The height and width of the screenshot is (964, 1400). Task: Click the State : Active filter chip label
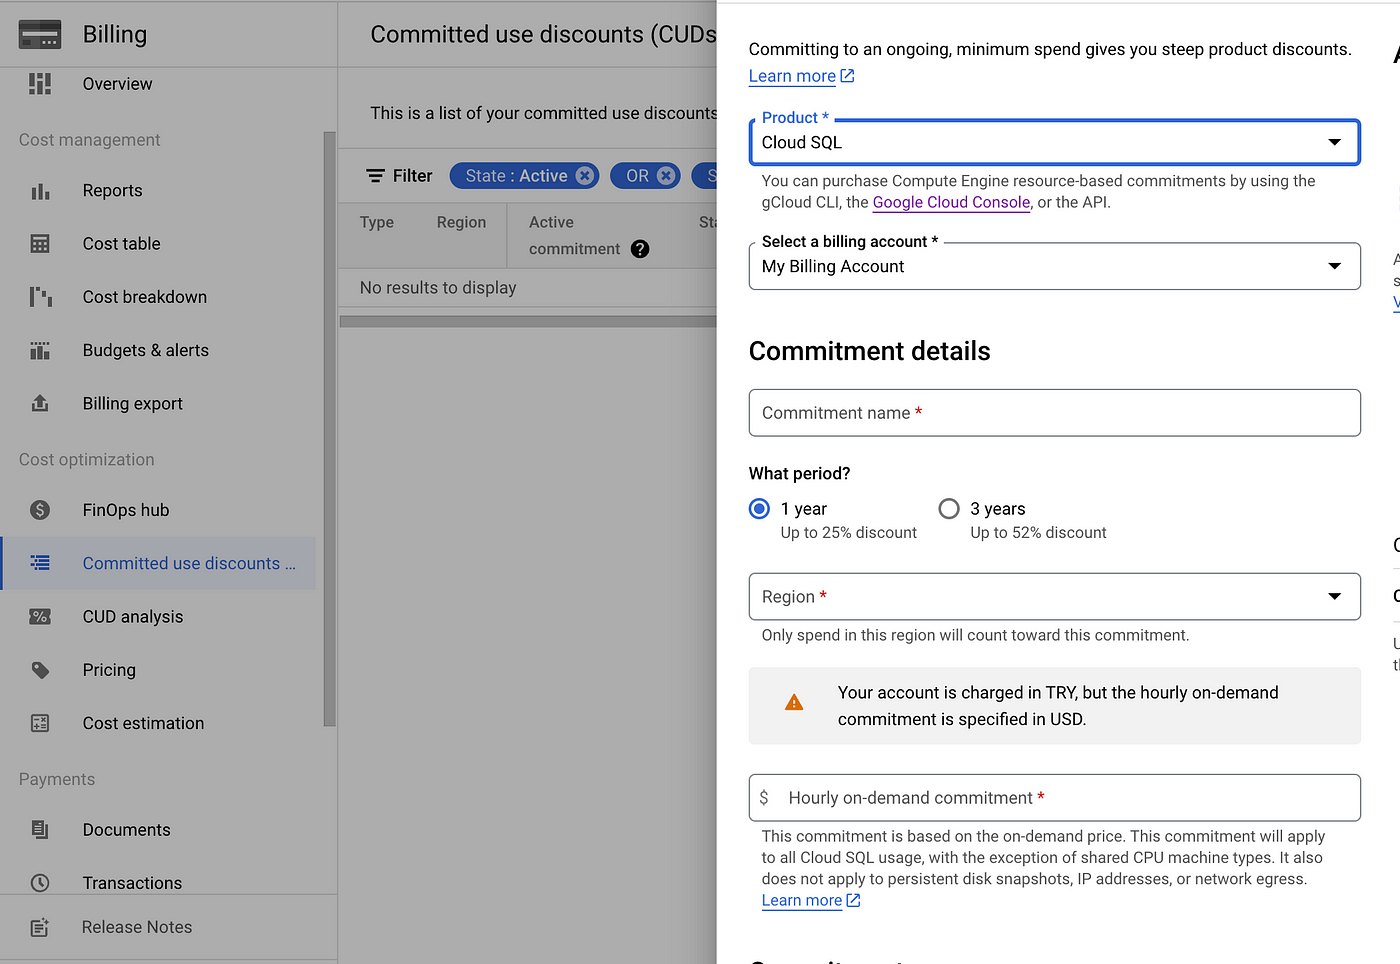pyautogui.click(x=516, y=176)
